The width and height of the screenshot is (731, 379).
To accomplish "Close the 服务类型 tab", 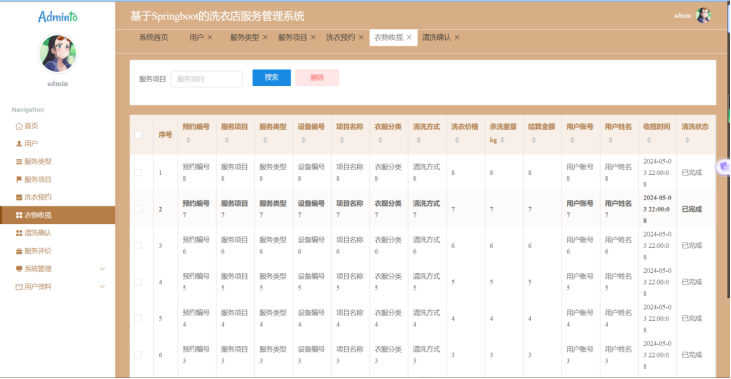I will click(x=265, y=37).
